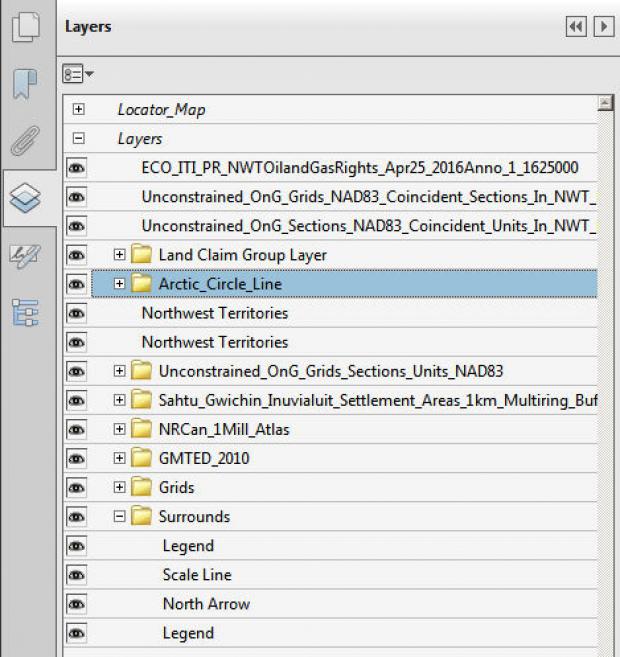Hide the NRCan_1Mill_Atlas layer
This screenshot has height=657, width=620.
tap(76, 429)
